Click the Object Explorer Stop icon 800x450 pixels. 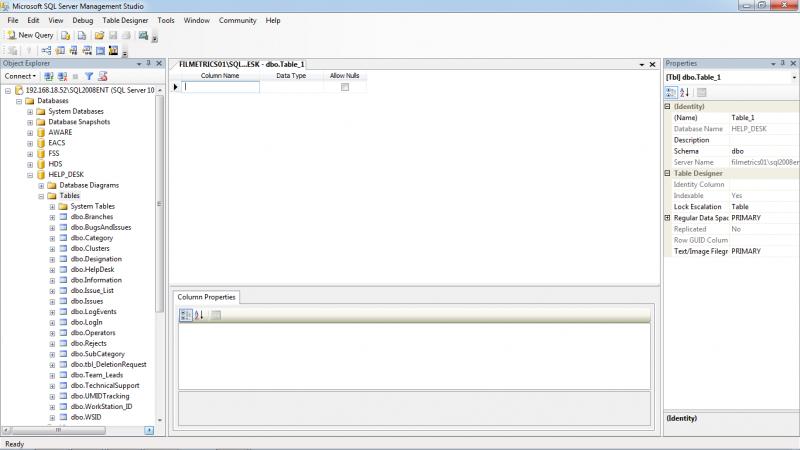[x=75, y=76]
